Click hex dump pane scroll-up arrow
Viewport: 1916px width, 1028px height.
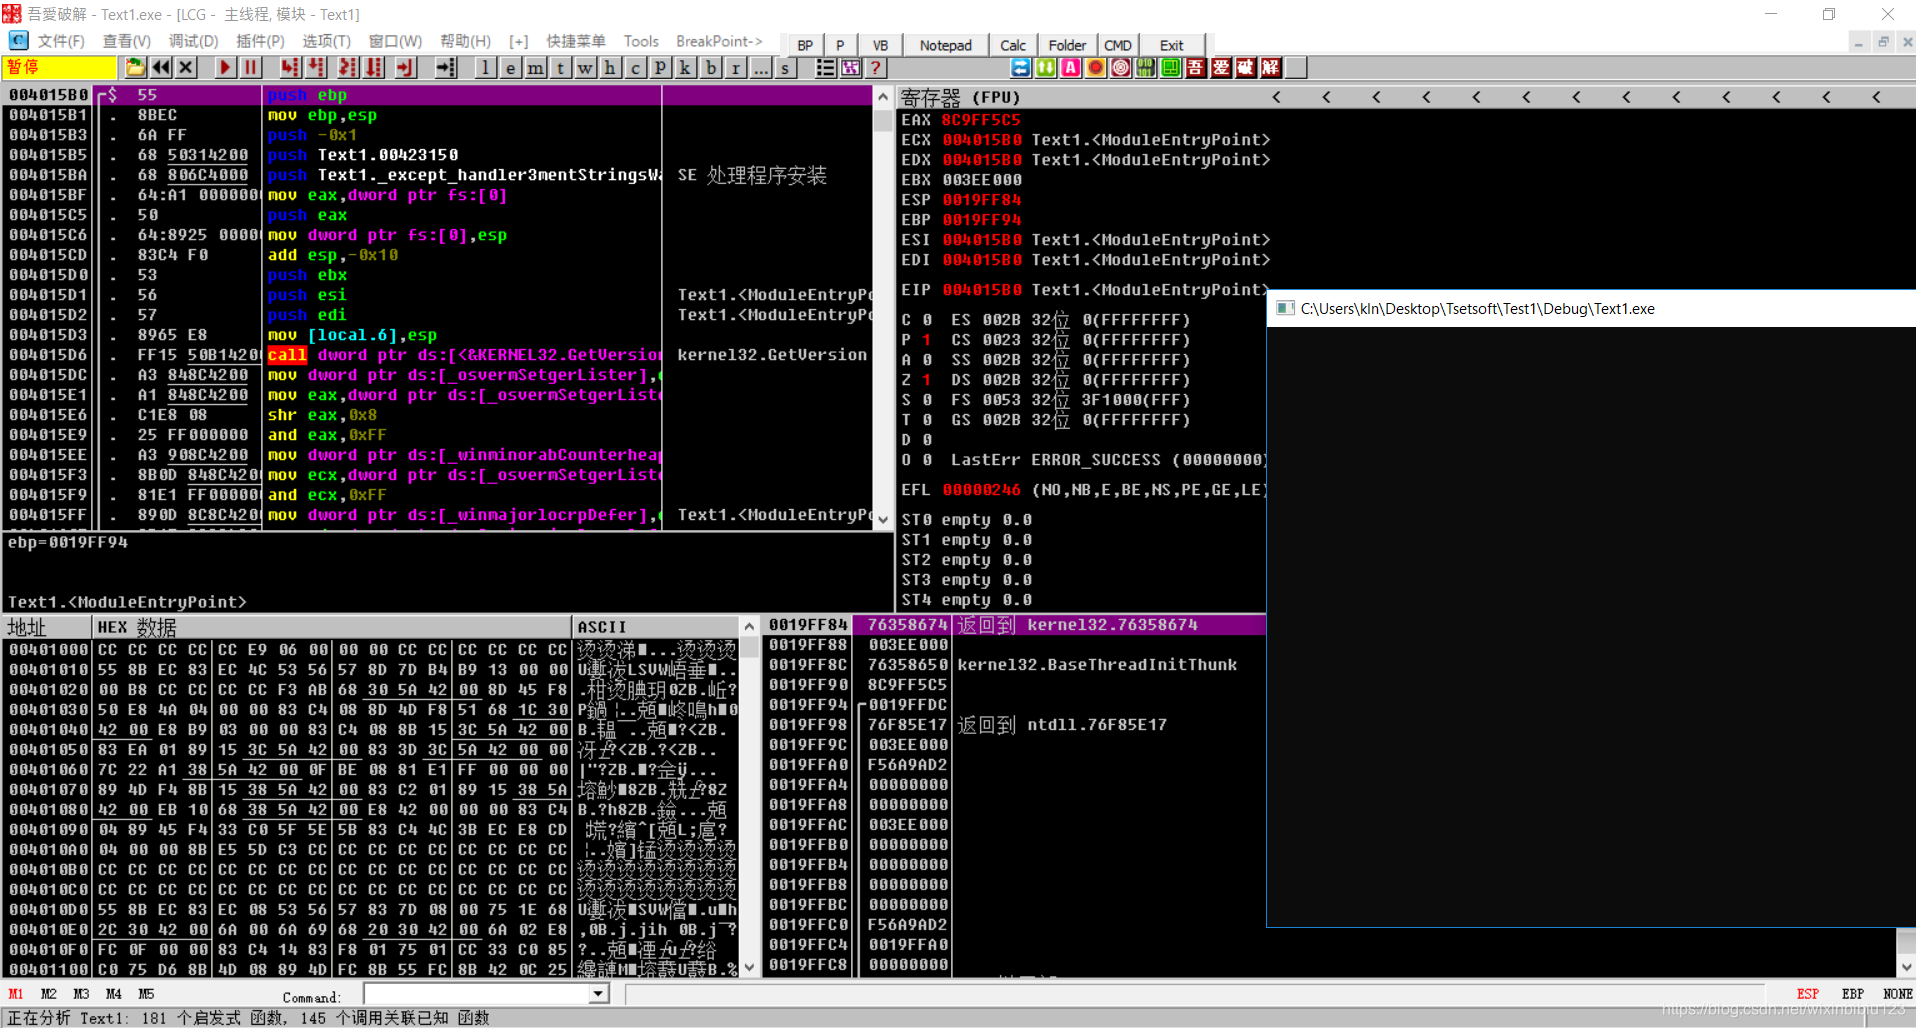749,626
